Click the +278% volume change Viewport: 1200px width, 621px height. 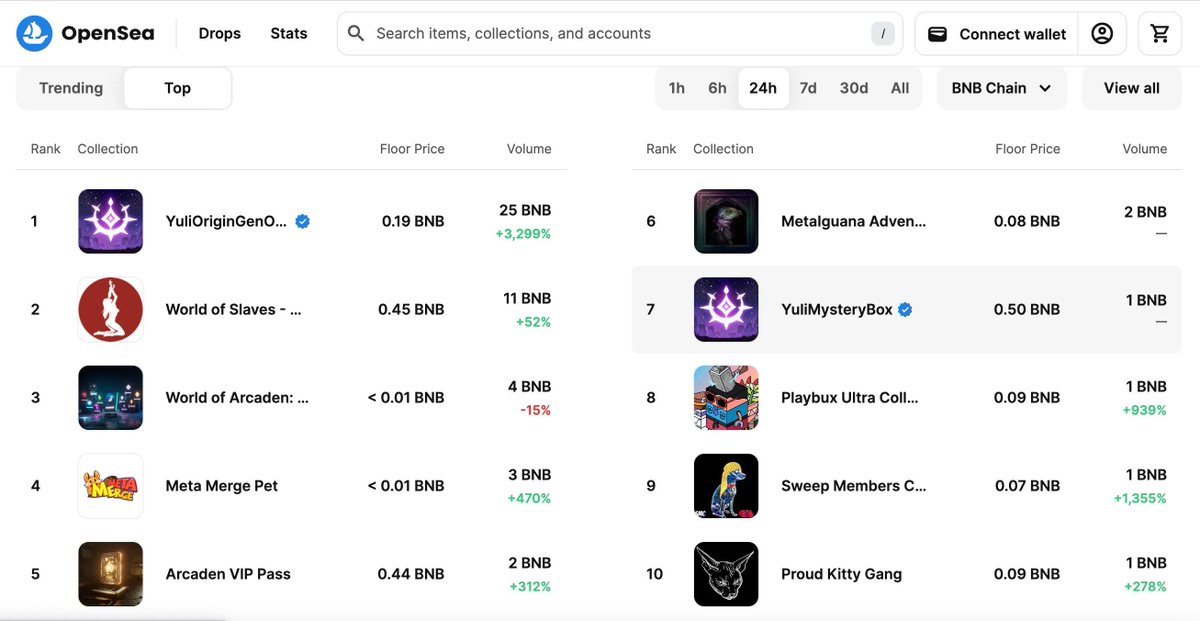click(1145, 586)
